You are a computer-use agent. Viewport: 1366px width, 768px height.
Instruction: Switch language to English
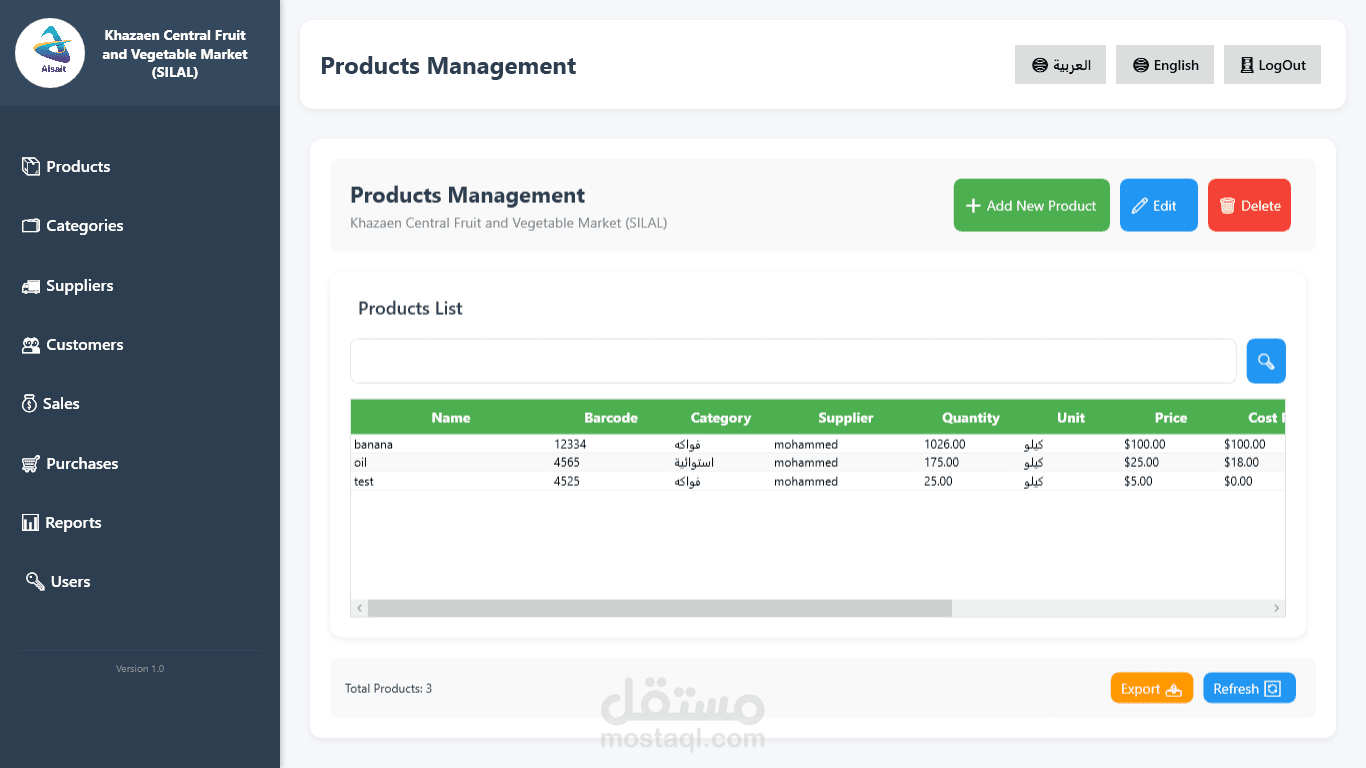coord(1165,65)
